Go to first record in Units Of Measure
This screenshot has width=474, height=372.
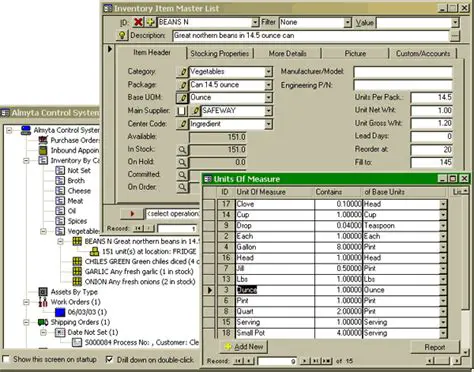[239, 361]
